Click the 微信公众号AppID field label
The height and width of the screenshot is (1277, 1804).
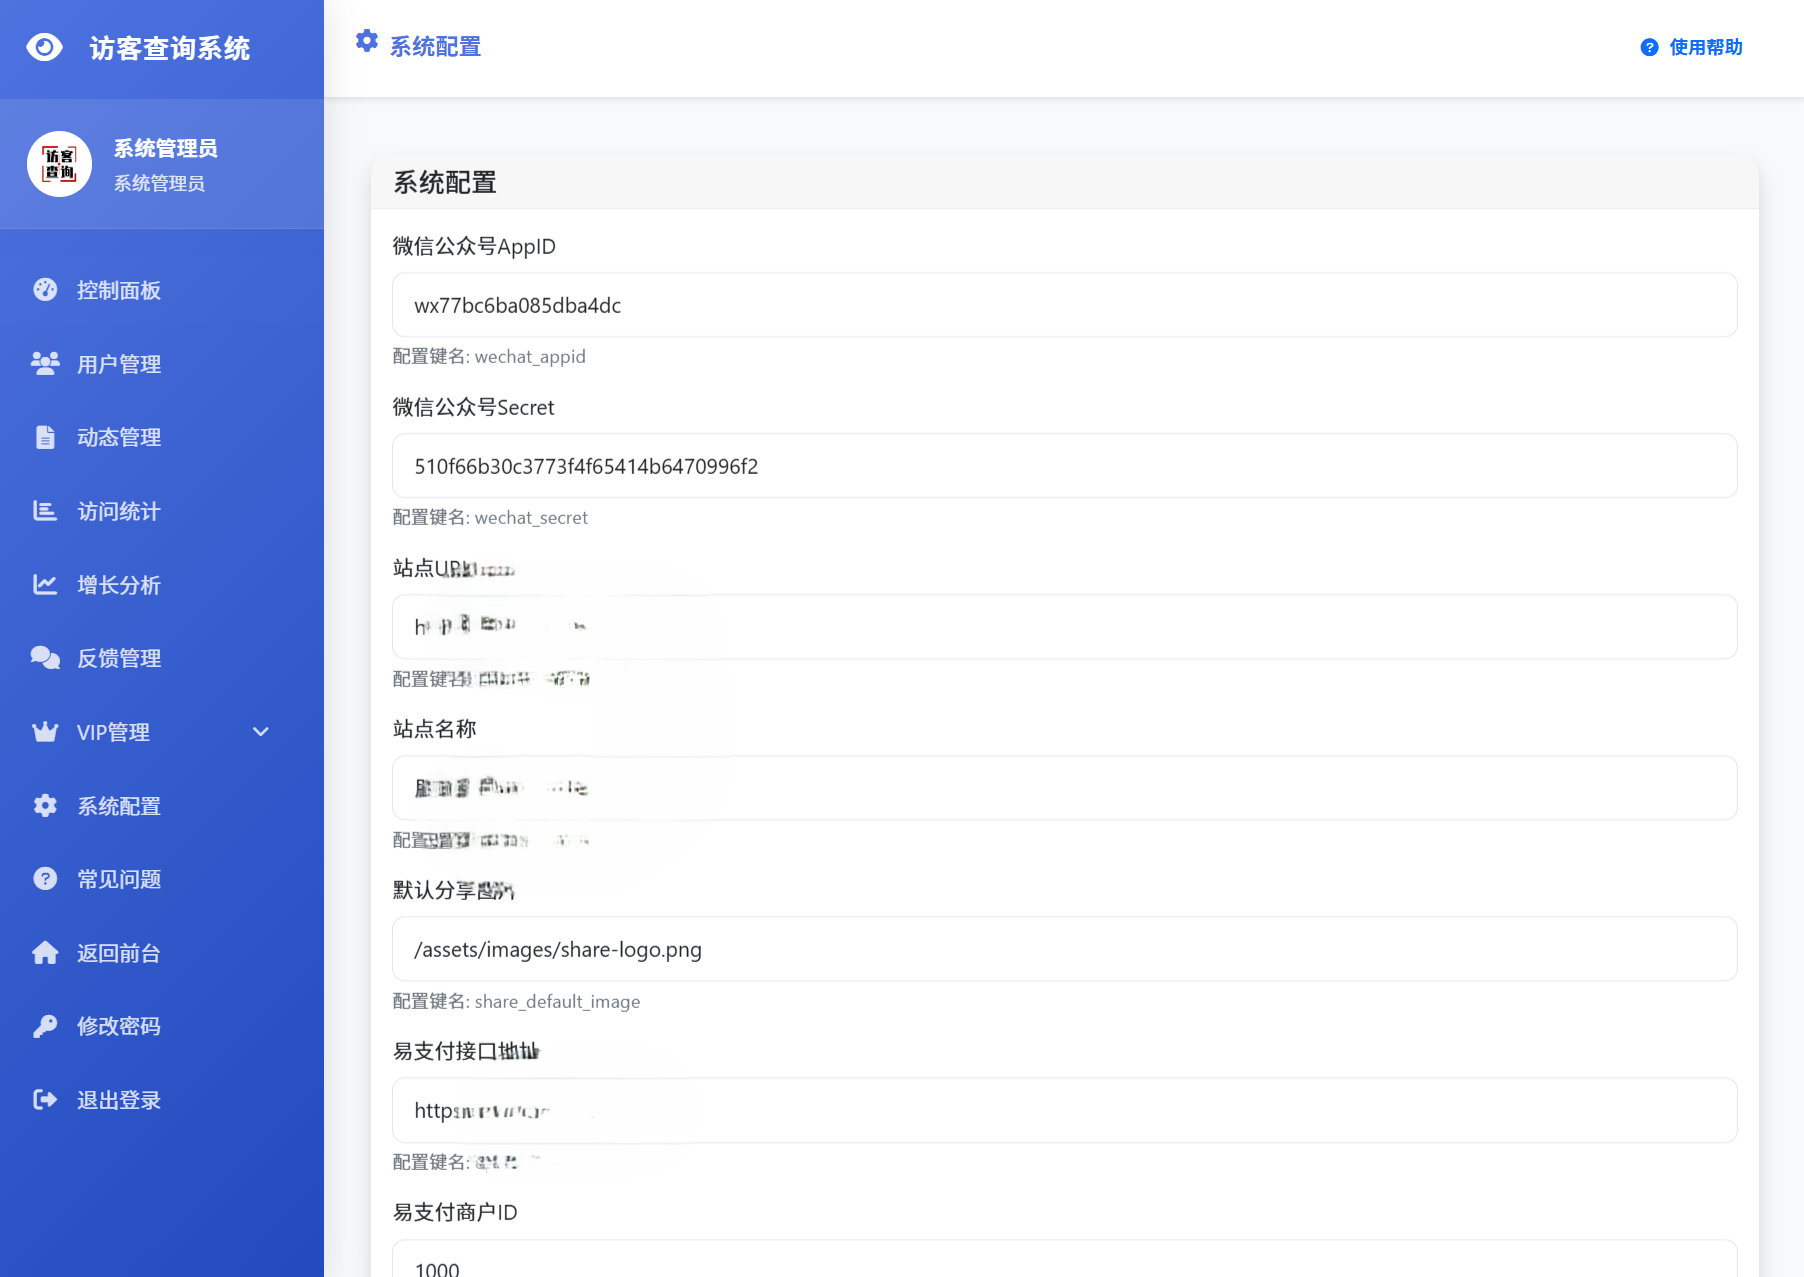click(474, 246)
